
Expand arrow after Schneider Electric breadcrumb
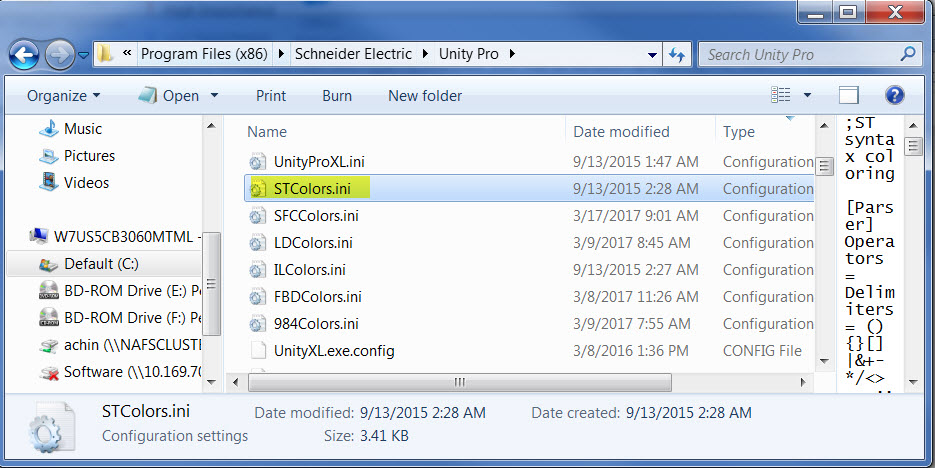tap(425, 54)
